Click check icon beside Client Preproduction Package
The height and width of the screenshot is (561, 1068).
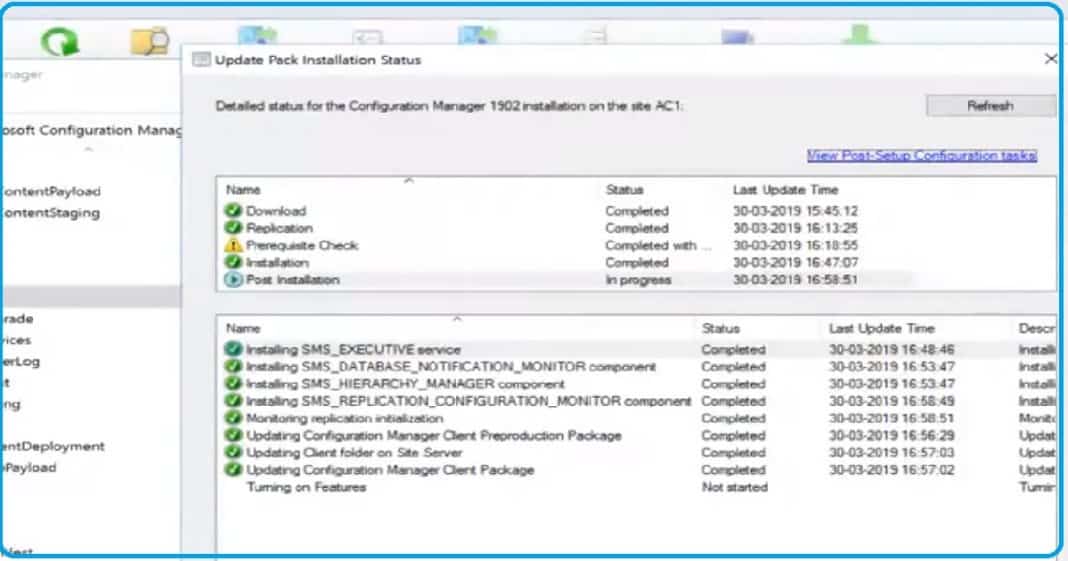233,435
